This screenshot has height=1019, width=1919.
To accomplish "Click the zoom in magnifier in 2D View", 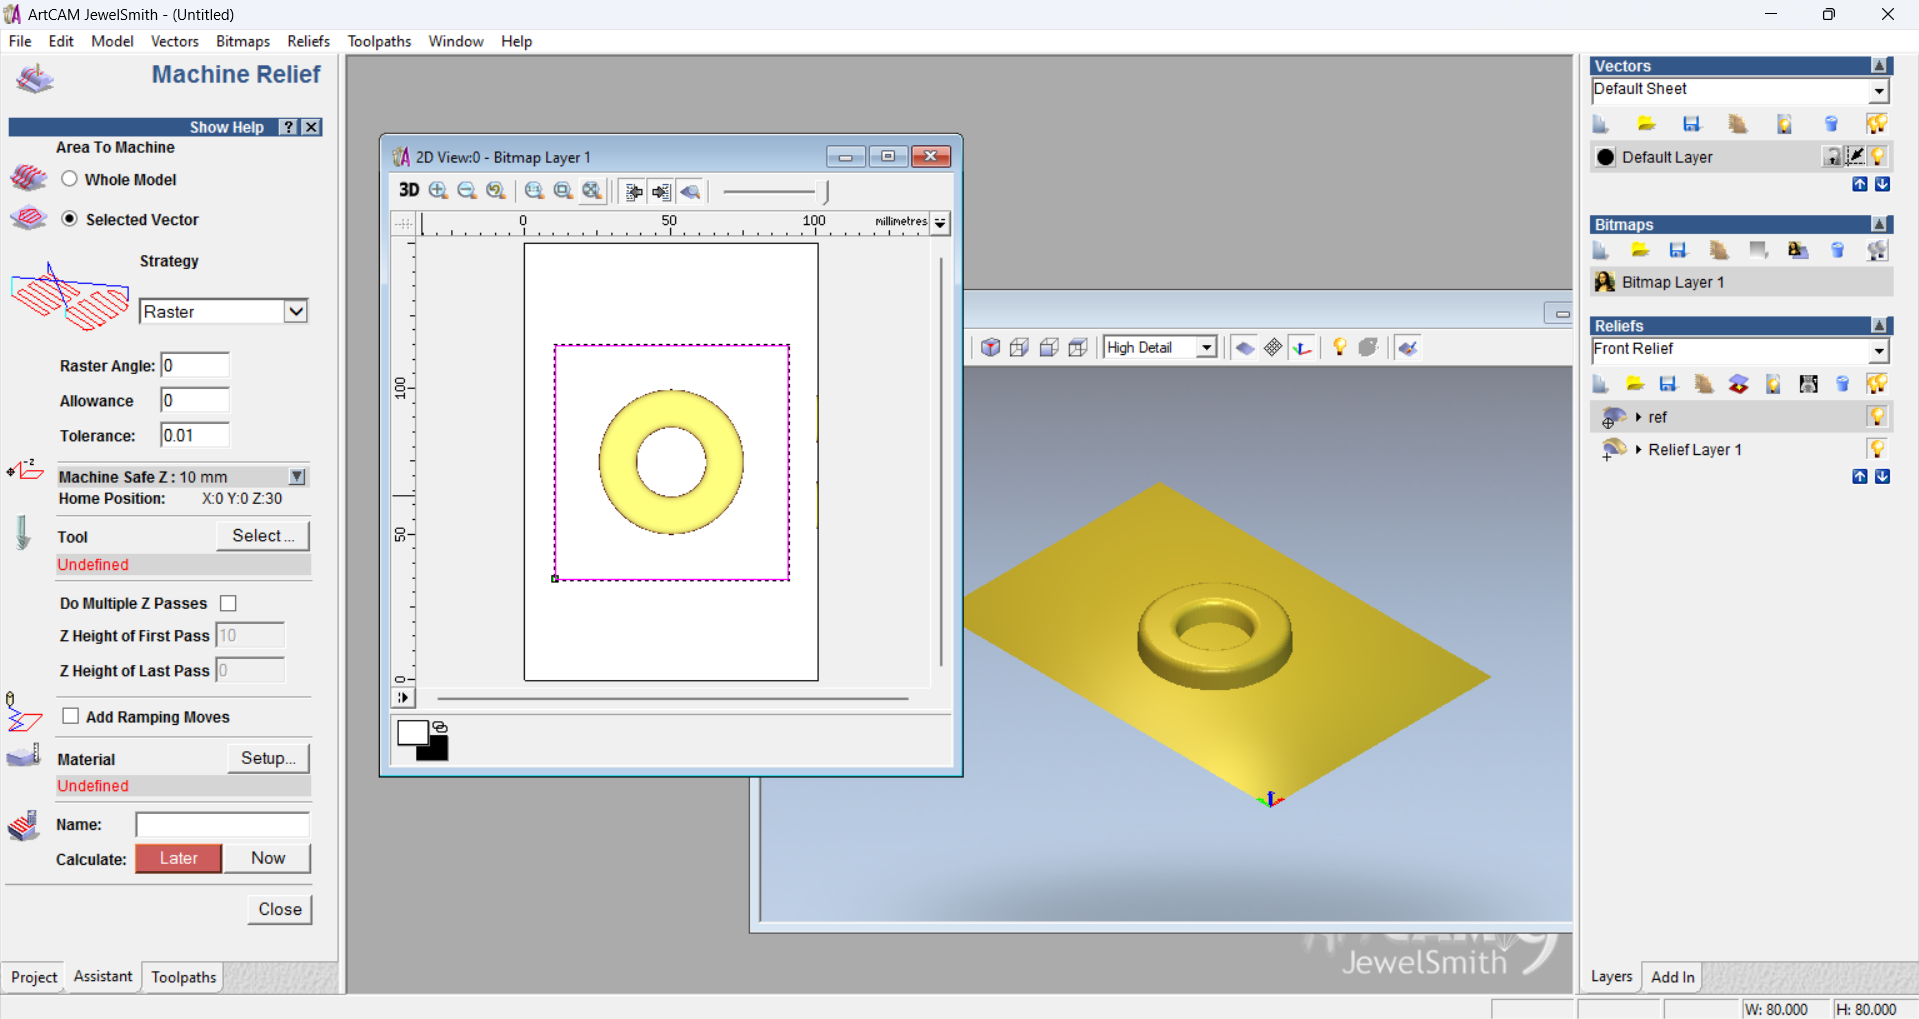I will (438, 191).
